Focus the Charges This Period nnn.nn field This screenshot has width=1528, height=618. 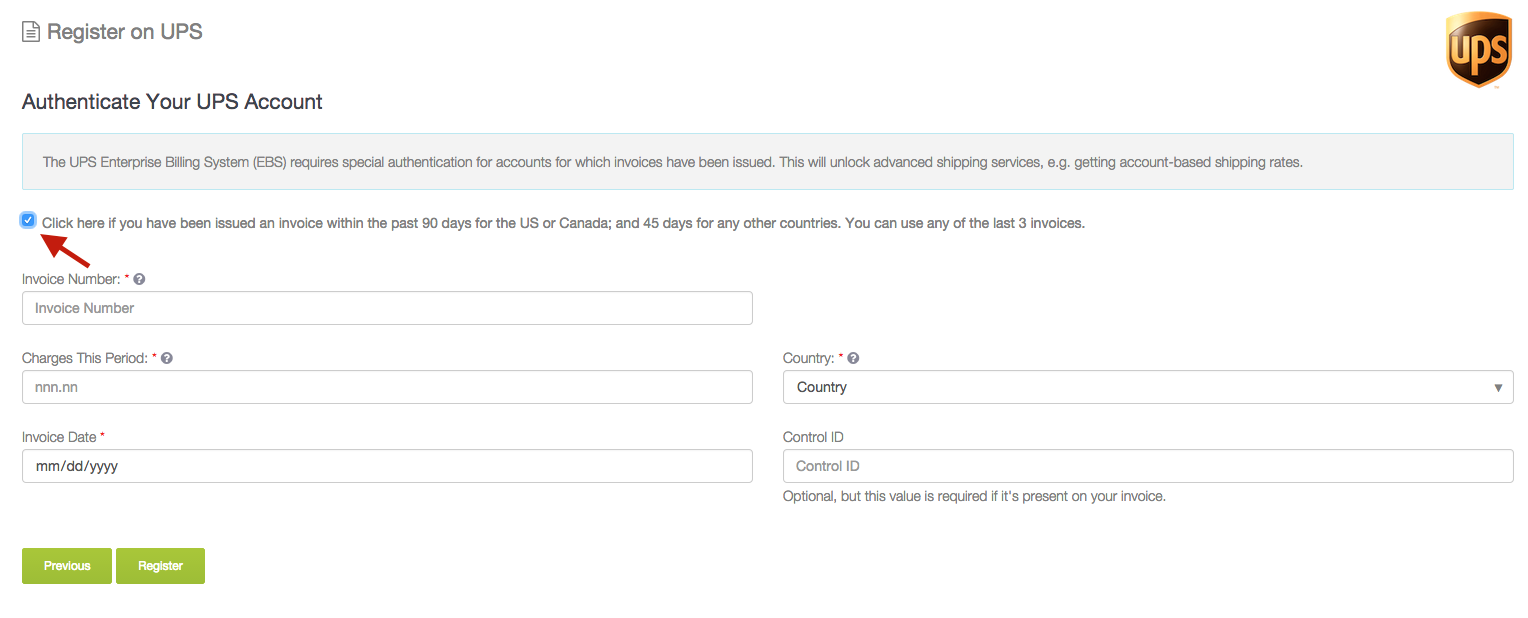coord(387,387)
